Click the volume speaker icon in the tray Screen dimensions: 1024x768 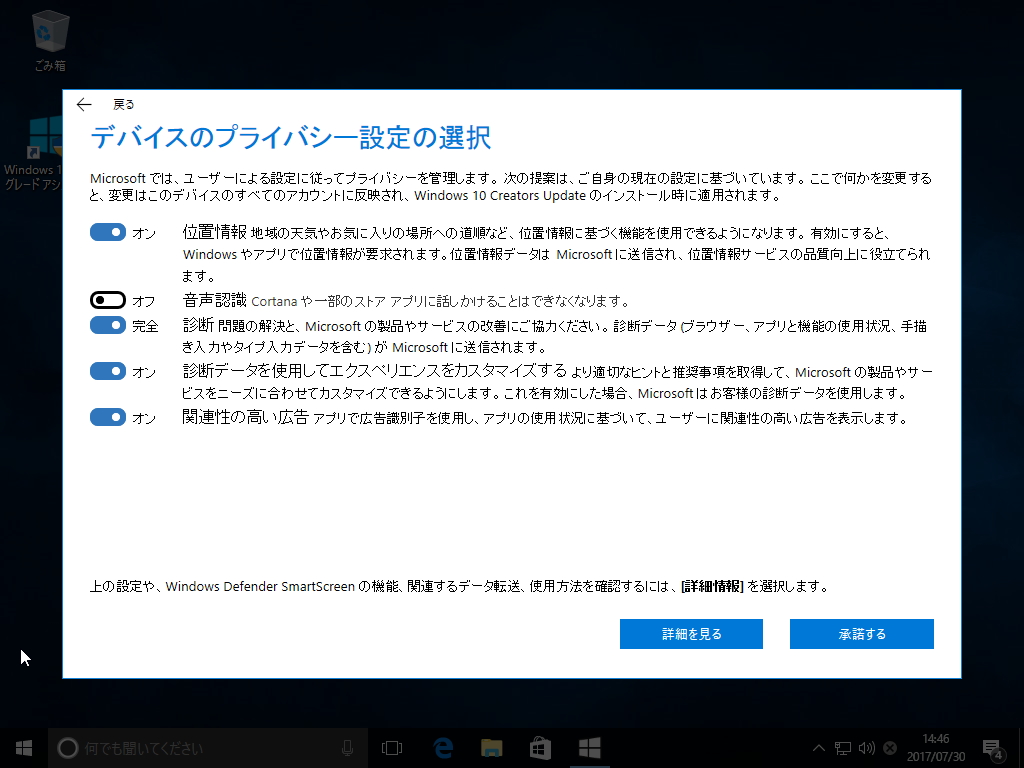click(x=864, y=747)
